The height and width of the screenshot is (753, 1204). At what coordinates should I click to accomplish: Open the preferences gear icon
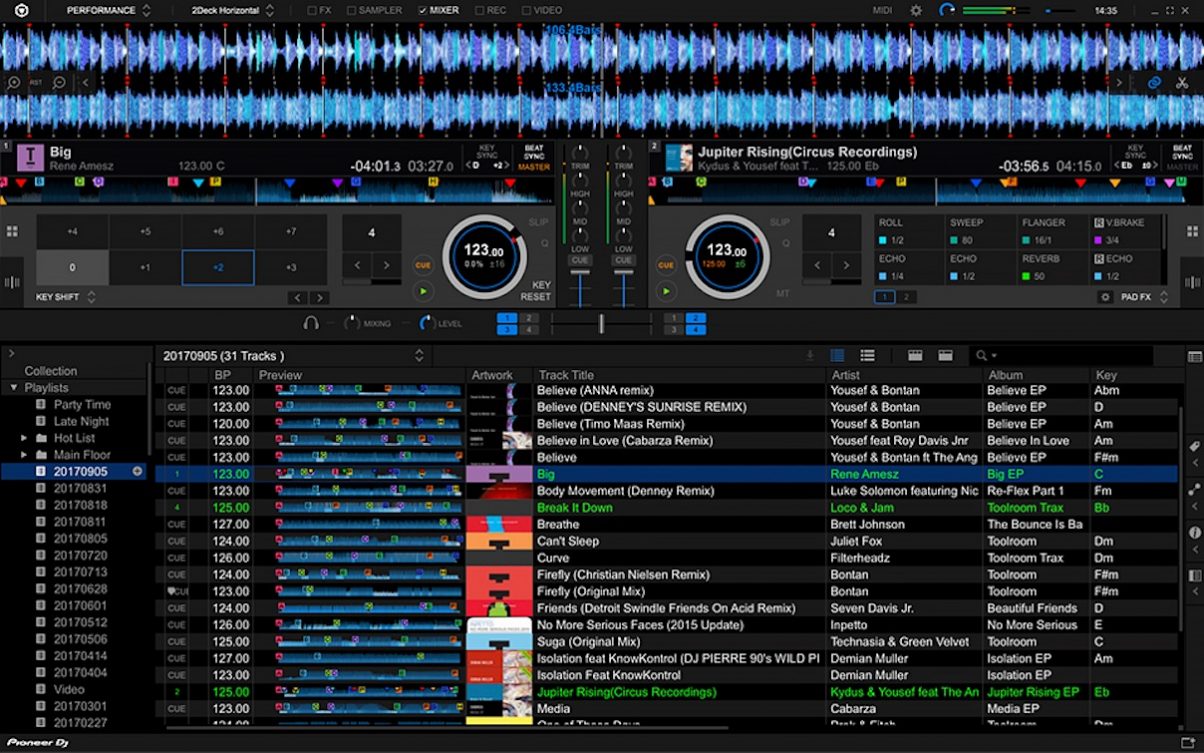tap(916, 10)
